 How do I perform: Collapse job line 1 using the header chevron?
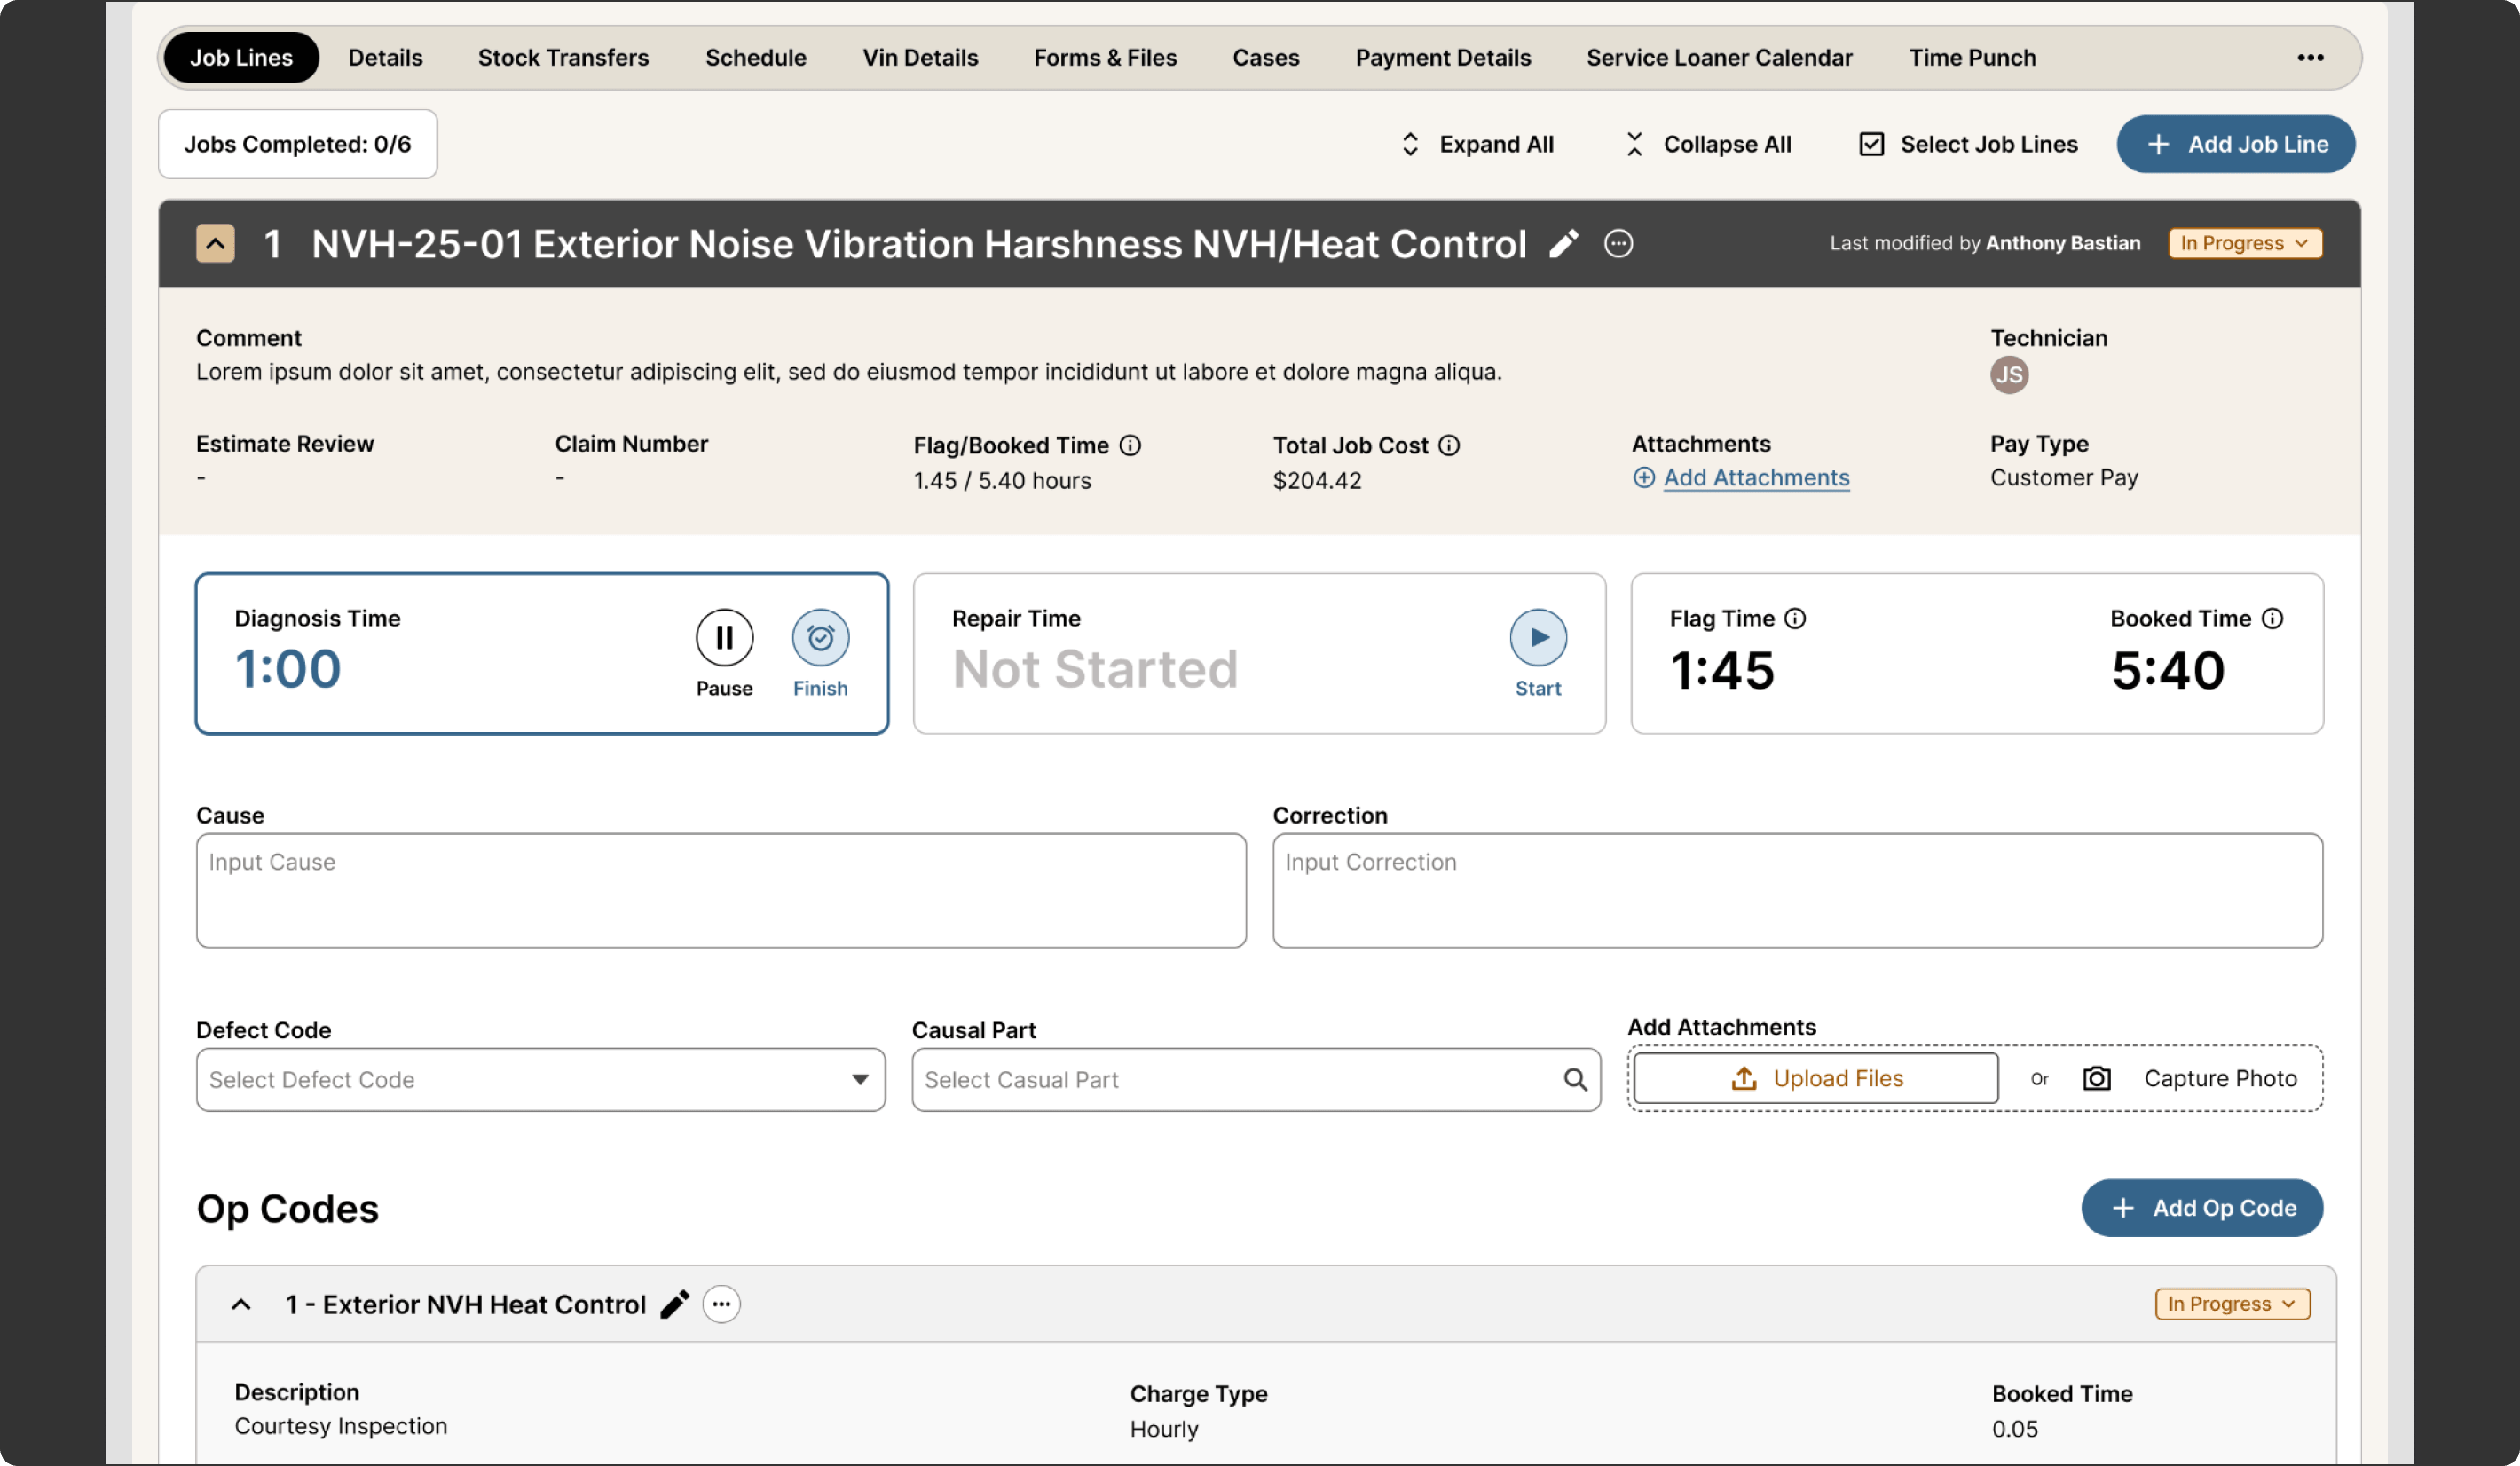pos(215,243)
